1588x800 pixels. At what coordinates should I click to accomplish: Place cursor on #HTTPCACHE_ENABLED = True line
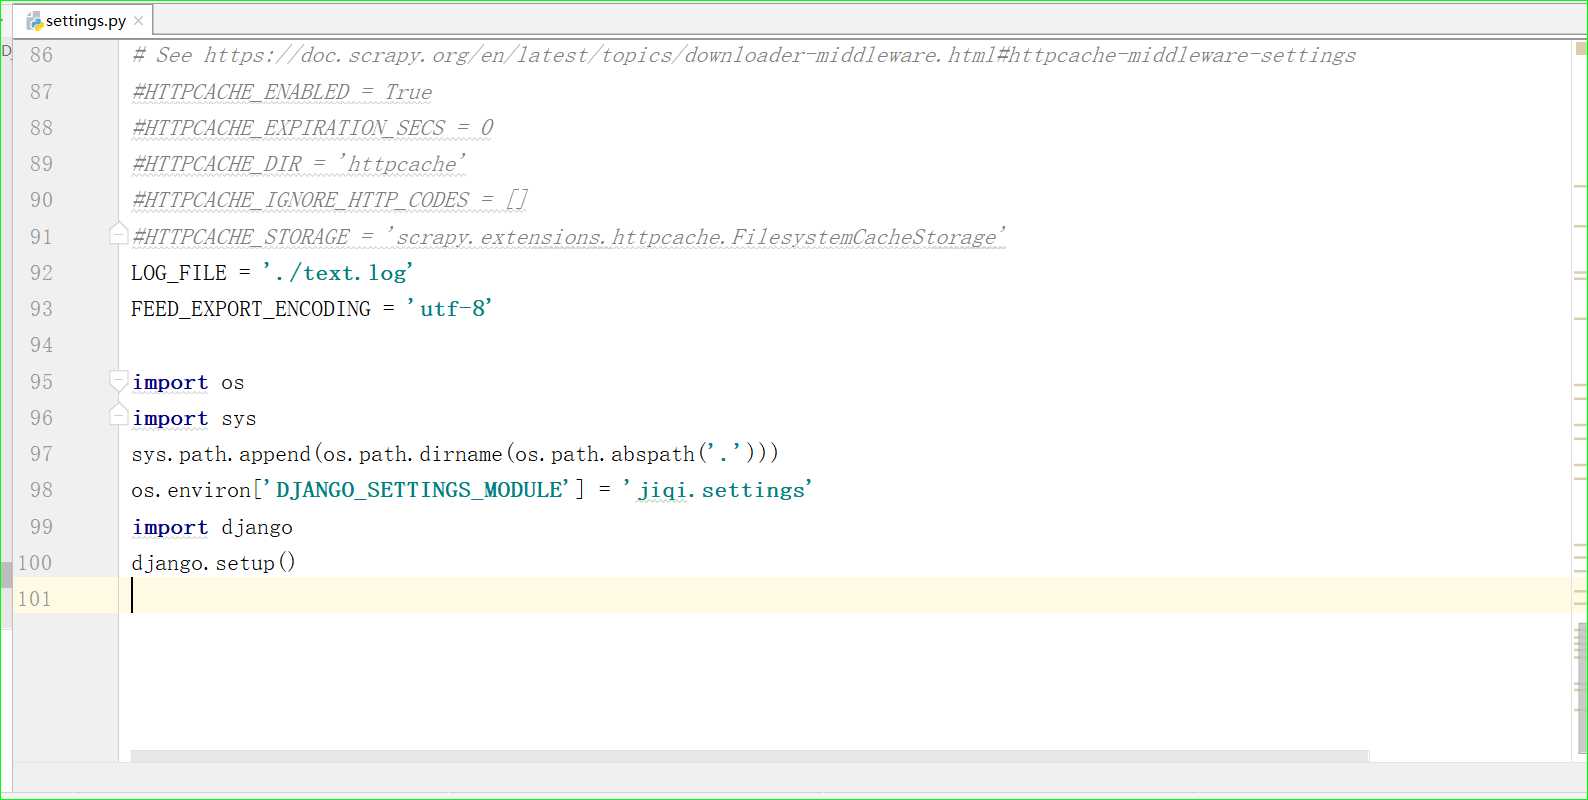[x=282, y=92]
